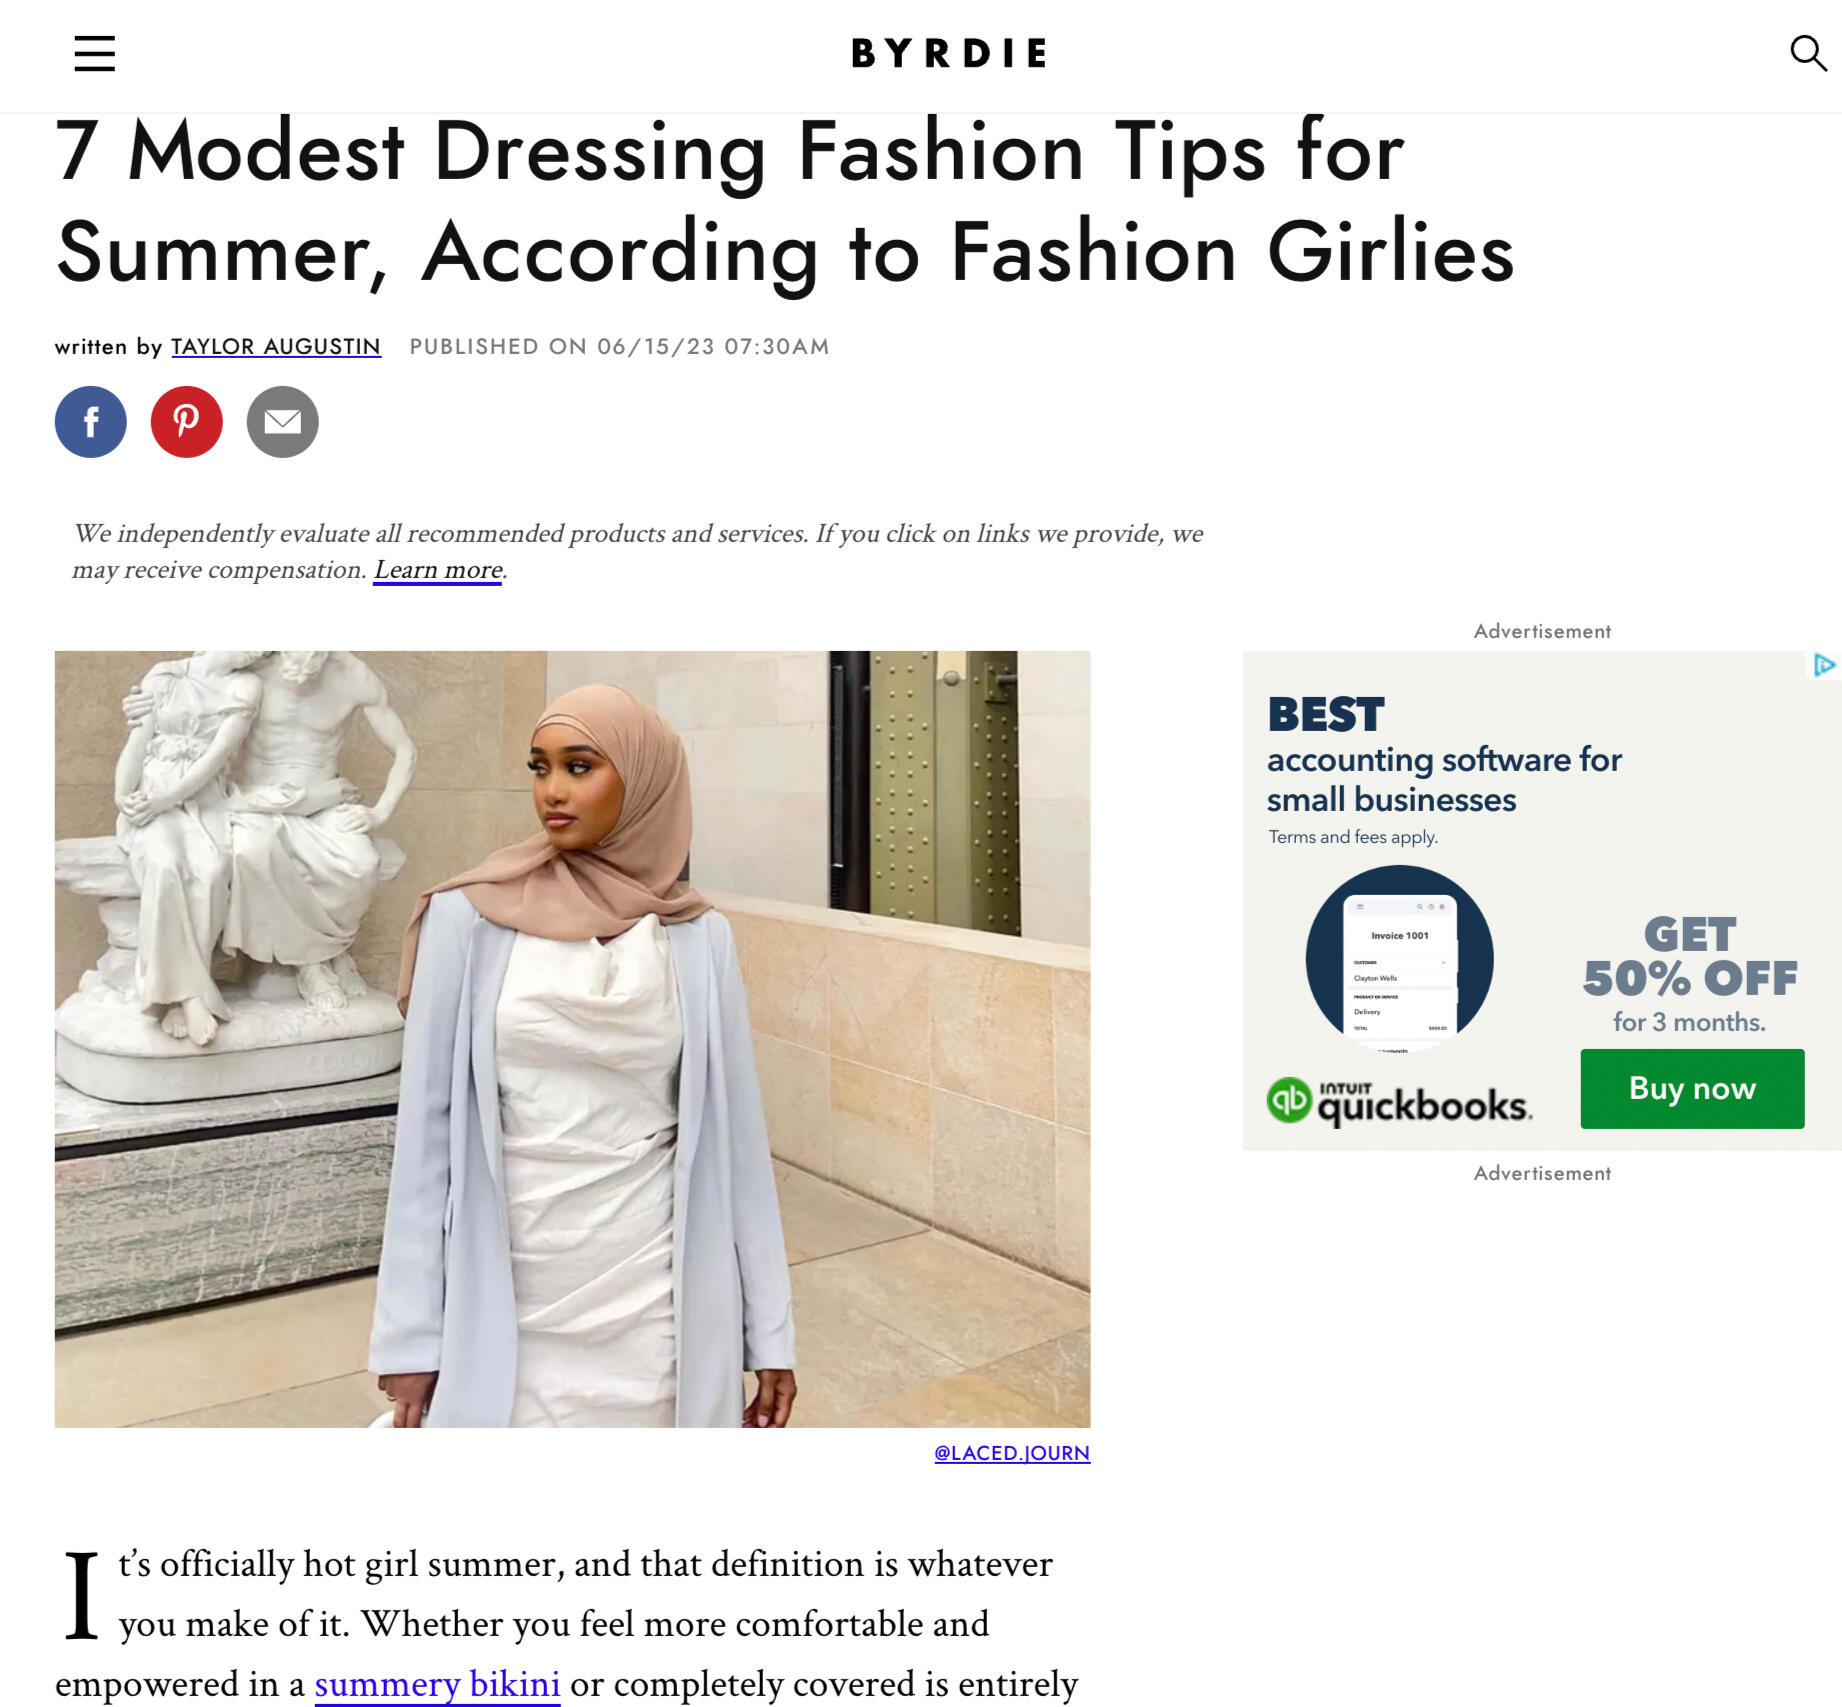Image resolution: width=1842 pixels, height=1707 pixels.
Task: Share article via email icon
Action: pyautogui.click(x=283, y=422)
